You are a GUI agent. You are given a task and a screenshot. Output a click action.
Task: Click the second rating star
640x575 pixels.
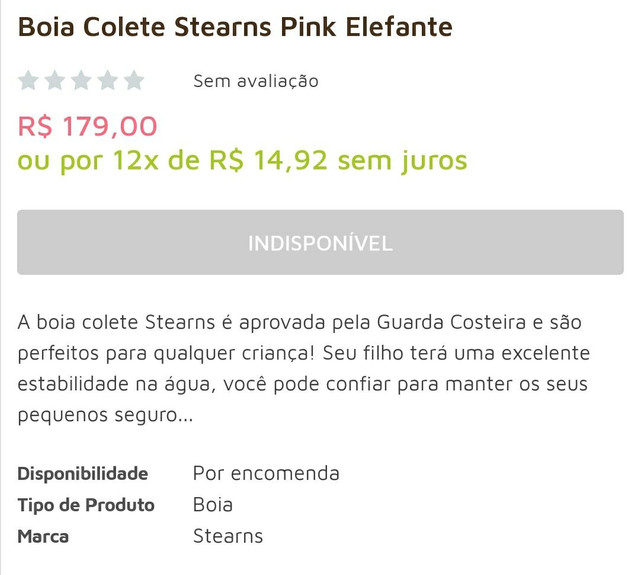(x=55, y=80)
